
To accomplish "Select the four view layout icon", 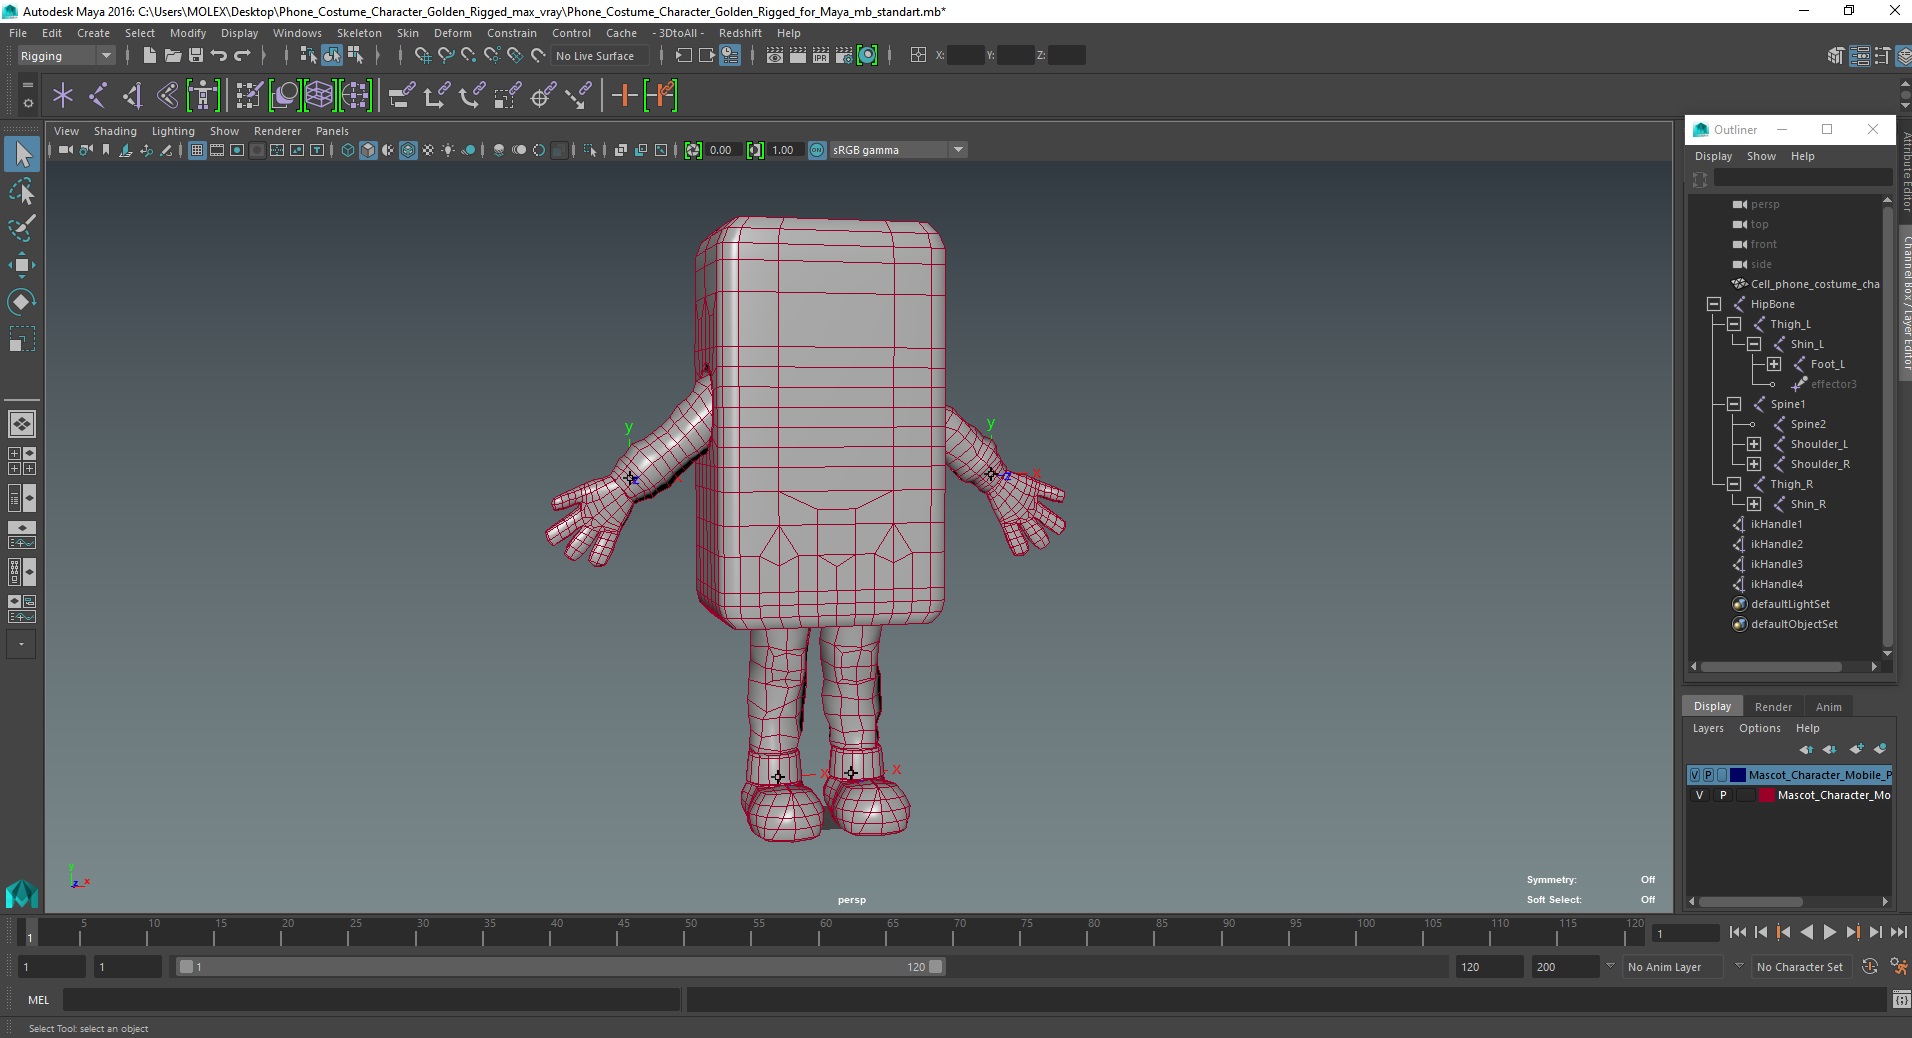I will tap(22, 461).
